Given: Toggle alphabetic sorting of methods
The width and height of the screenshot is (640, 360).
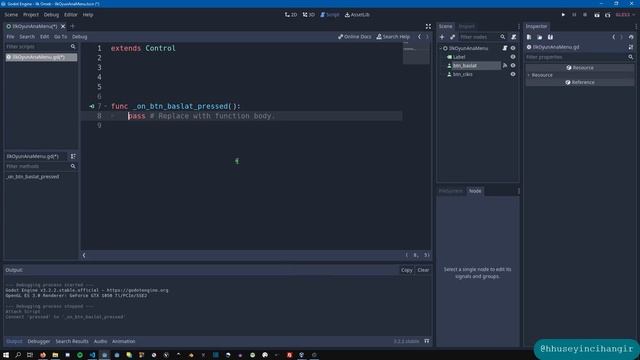Looking at the screenshot, I should 73,156.
